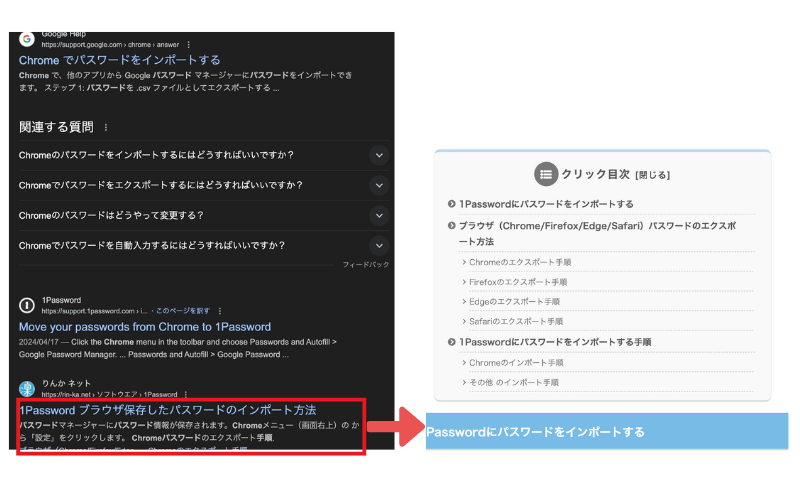This screenshot has height=500, width=800.
Task: Open the options dots next to 関連する質問
Action: coord(106,128)
